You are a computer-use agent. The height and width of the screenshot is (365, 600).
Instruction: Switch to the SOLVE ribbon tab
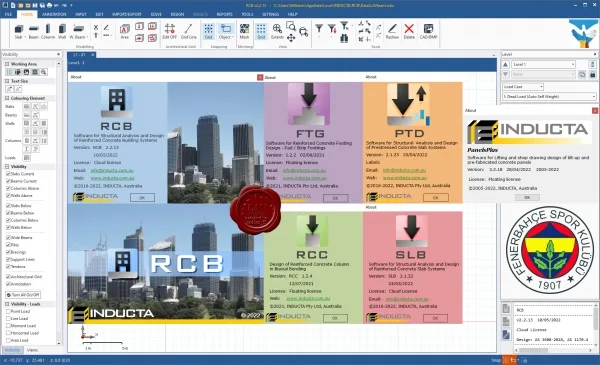[156, 14]
